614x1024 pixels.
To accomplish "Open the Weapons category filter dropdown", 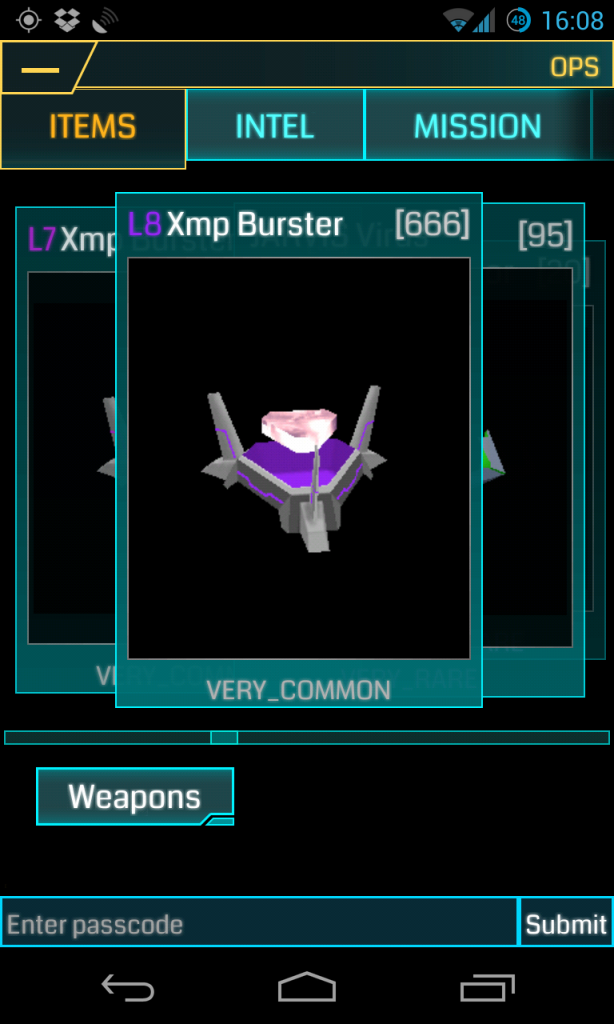I will tap(135, 796).
